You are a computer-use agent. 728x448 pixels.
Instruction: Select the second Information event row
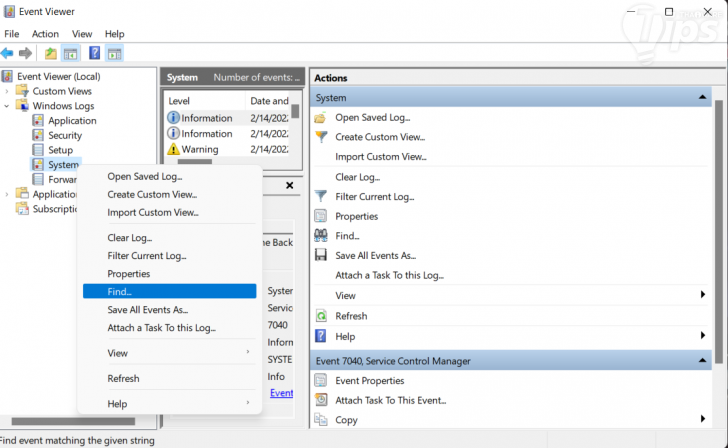[228, 134]
